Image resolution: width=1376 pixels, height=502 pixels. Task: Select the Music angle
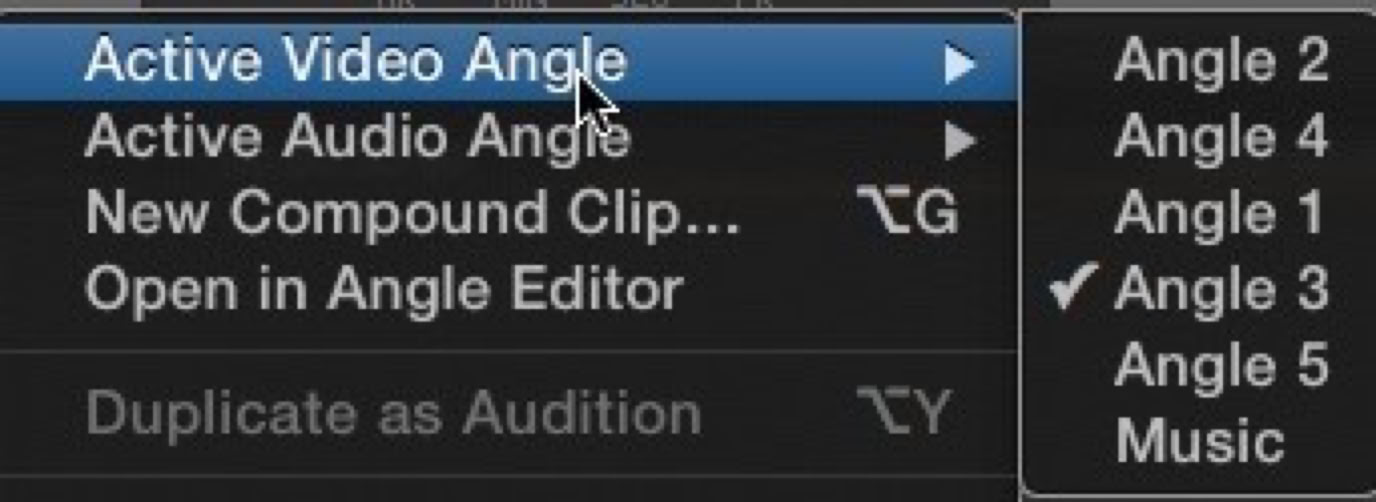tap(1198, 440)
